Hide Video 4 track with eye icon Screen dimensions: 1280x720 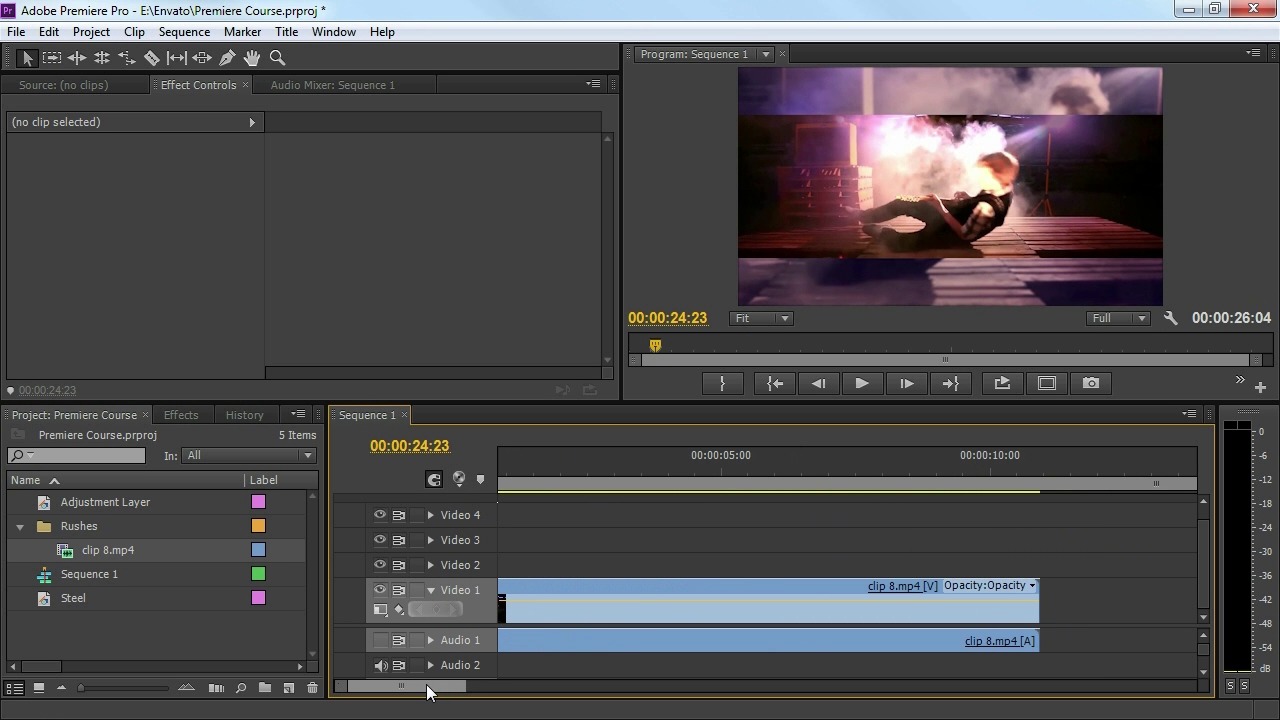tap(380, 515)
